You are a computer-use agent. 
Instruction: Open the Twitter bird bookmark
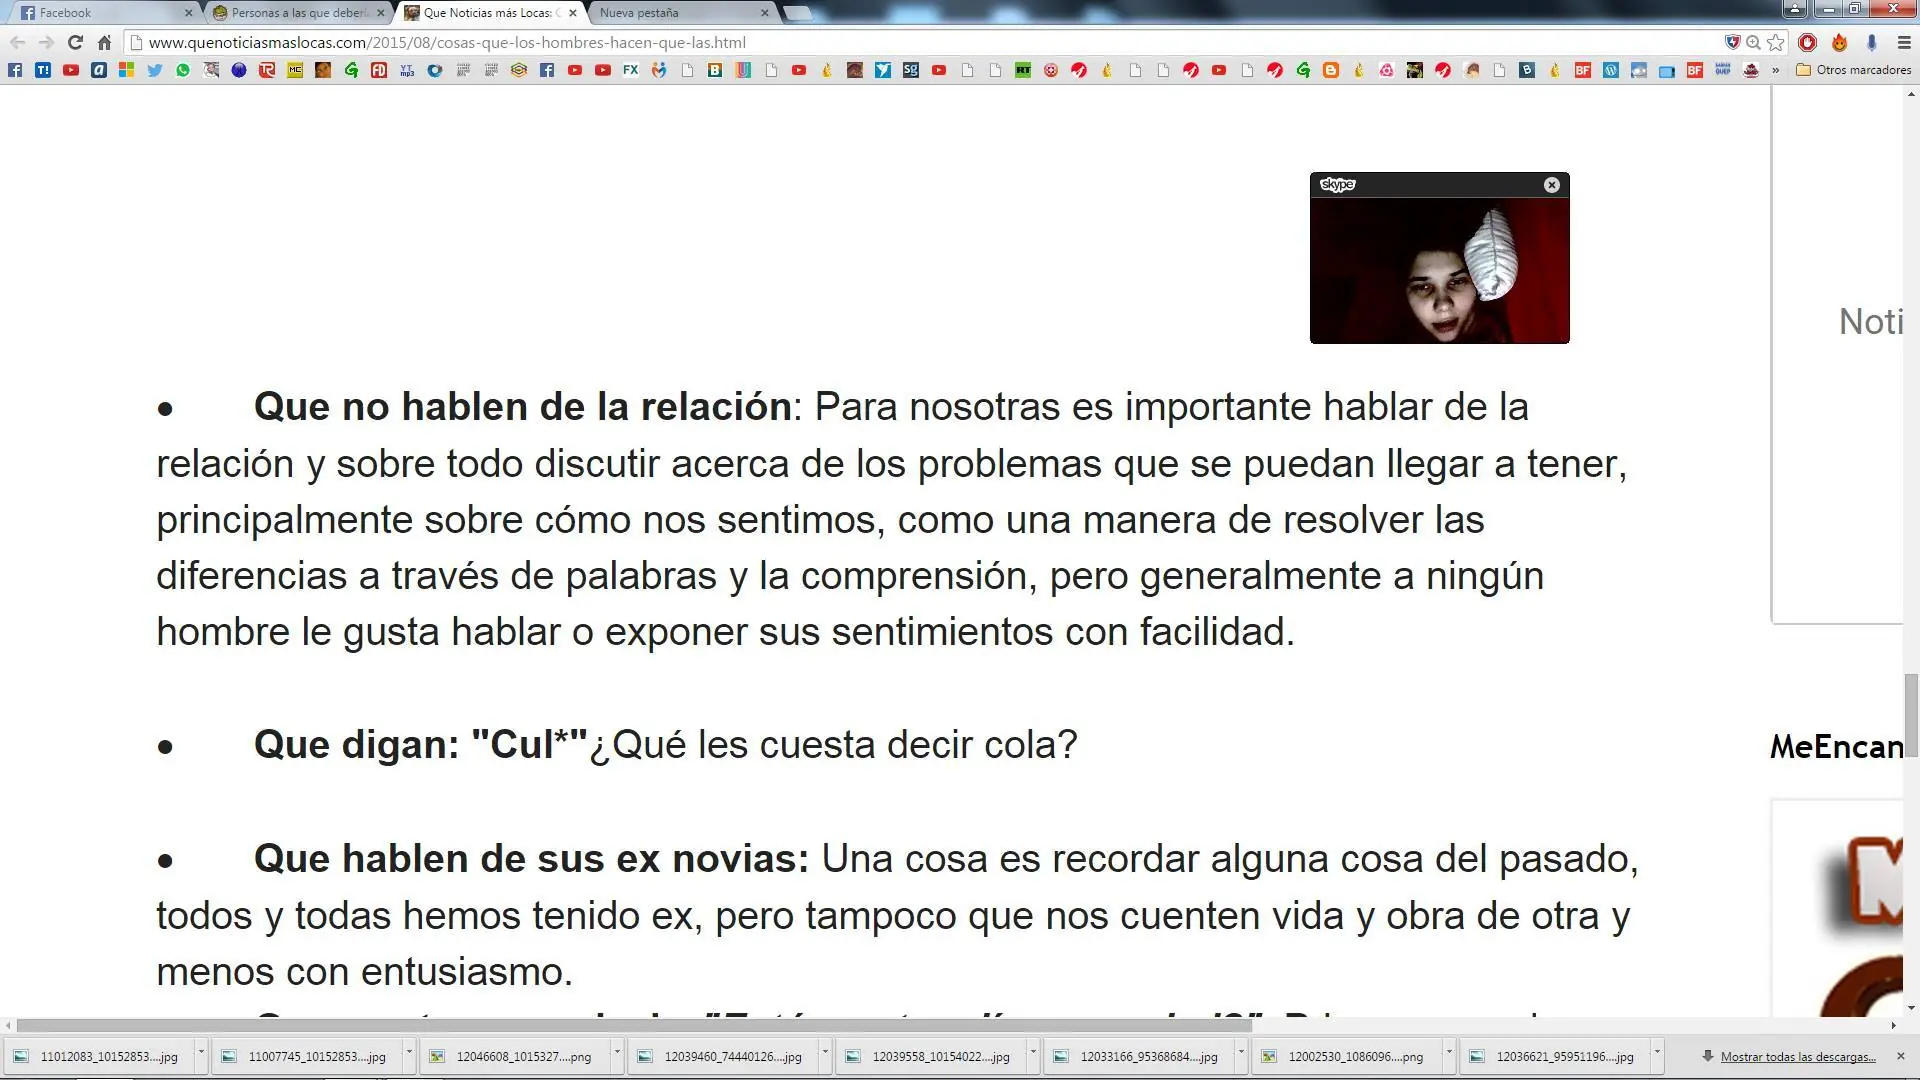click(x=155, y=70)
